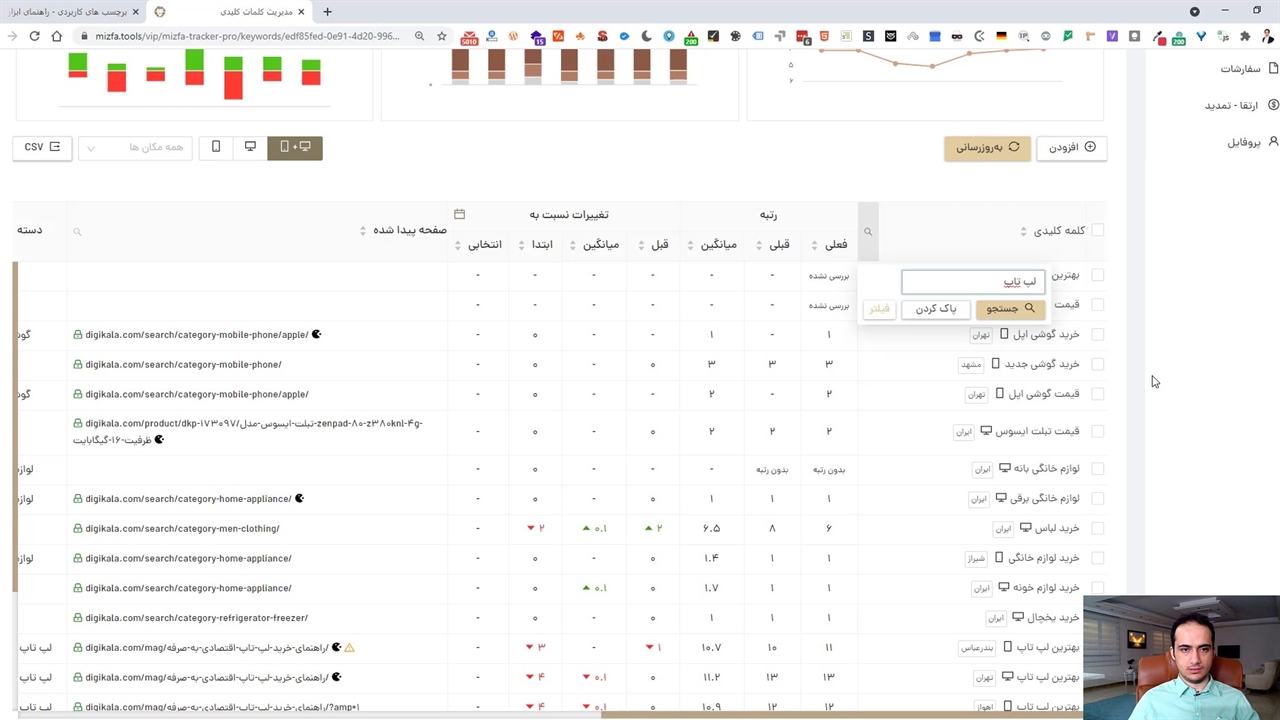1280x720 pixels.
Task: Sort the table by کلمه کلیدی column
Action: 1023,231
